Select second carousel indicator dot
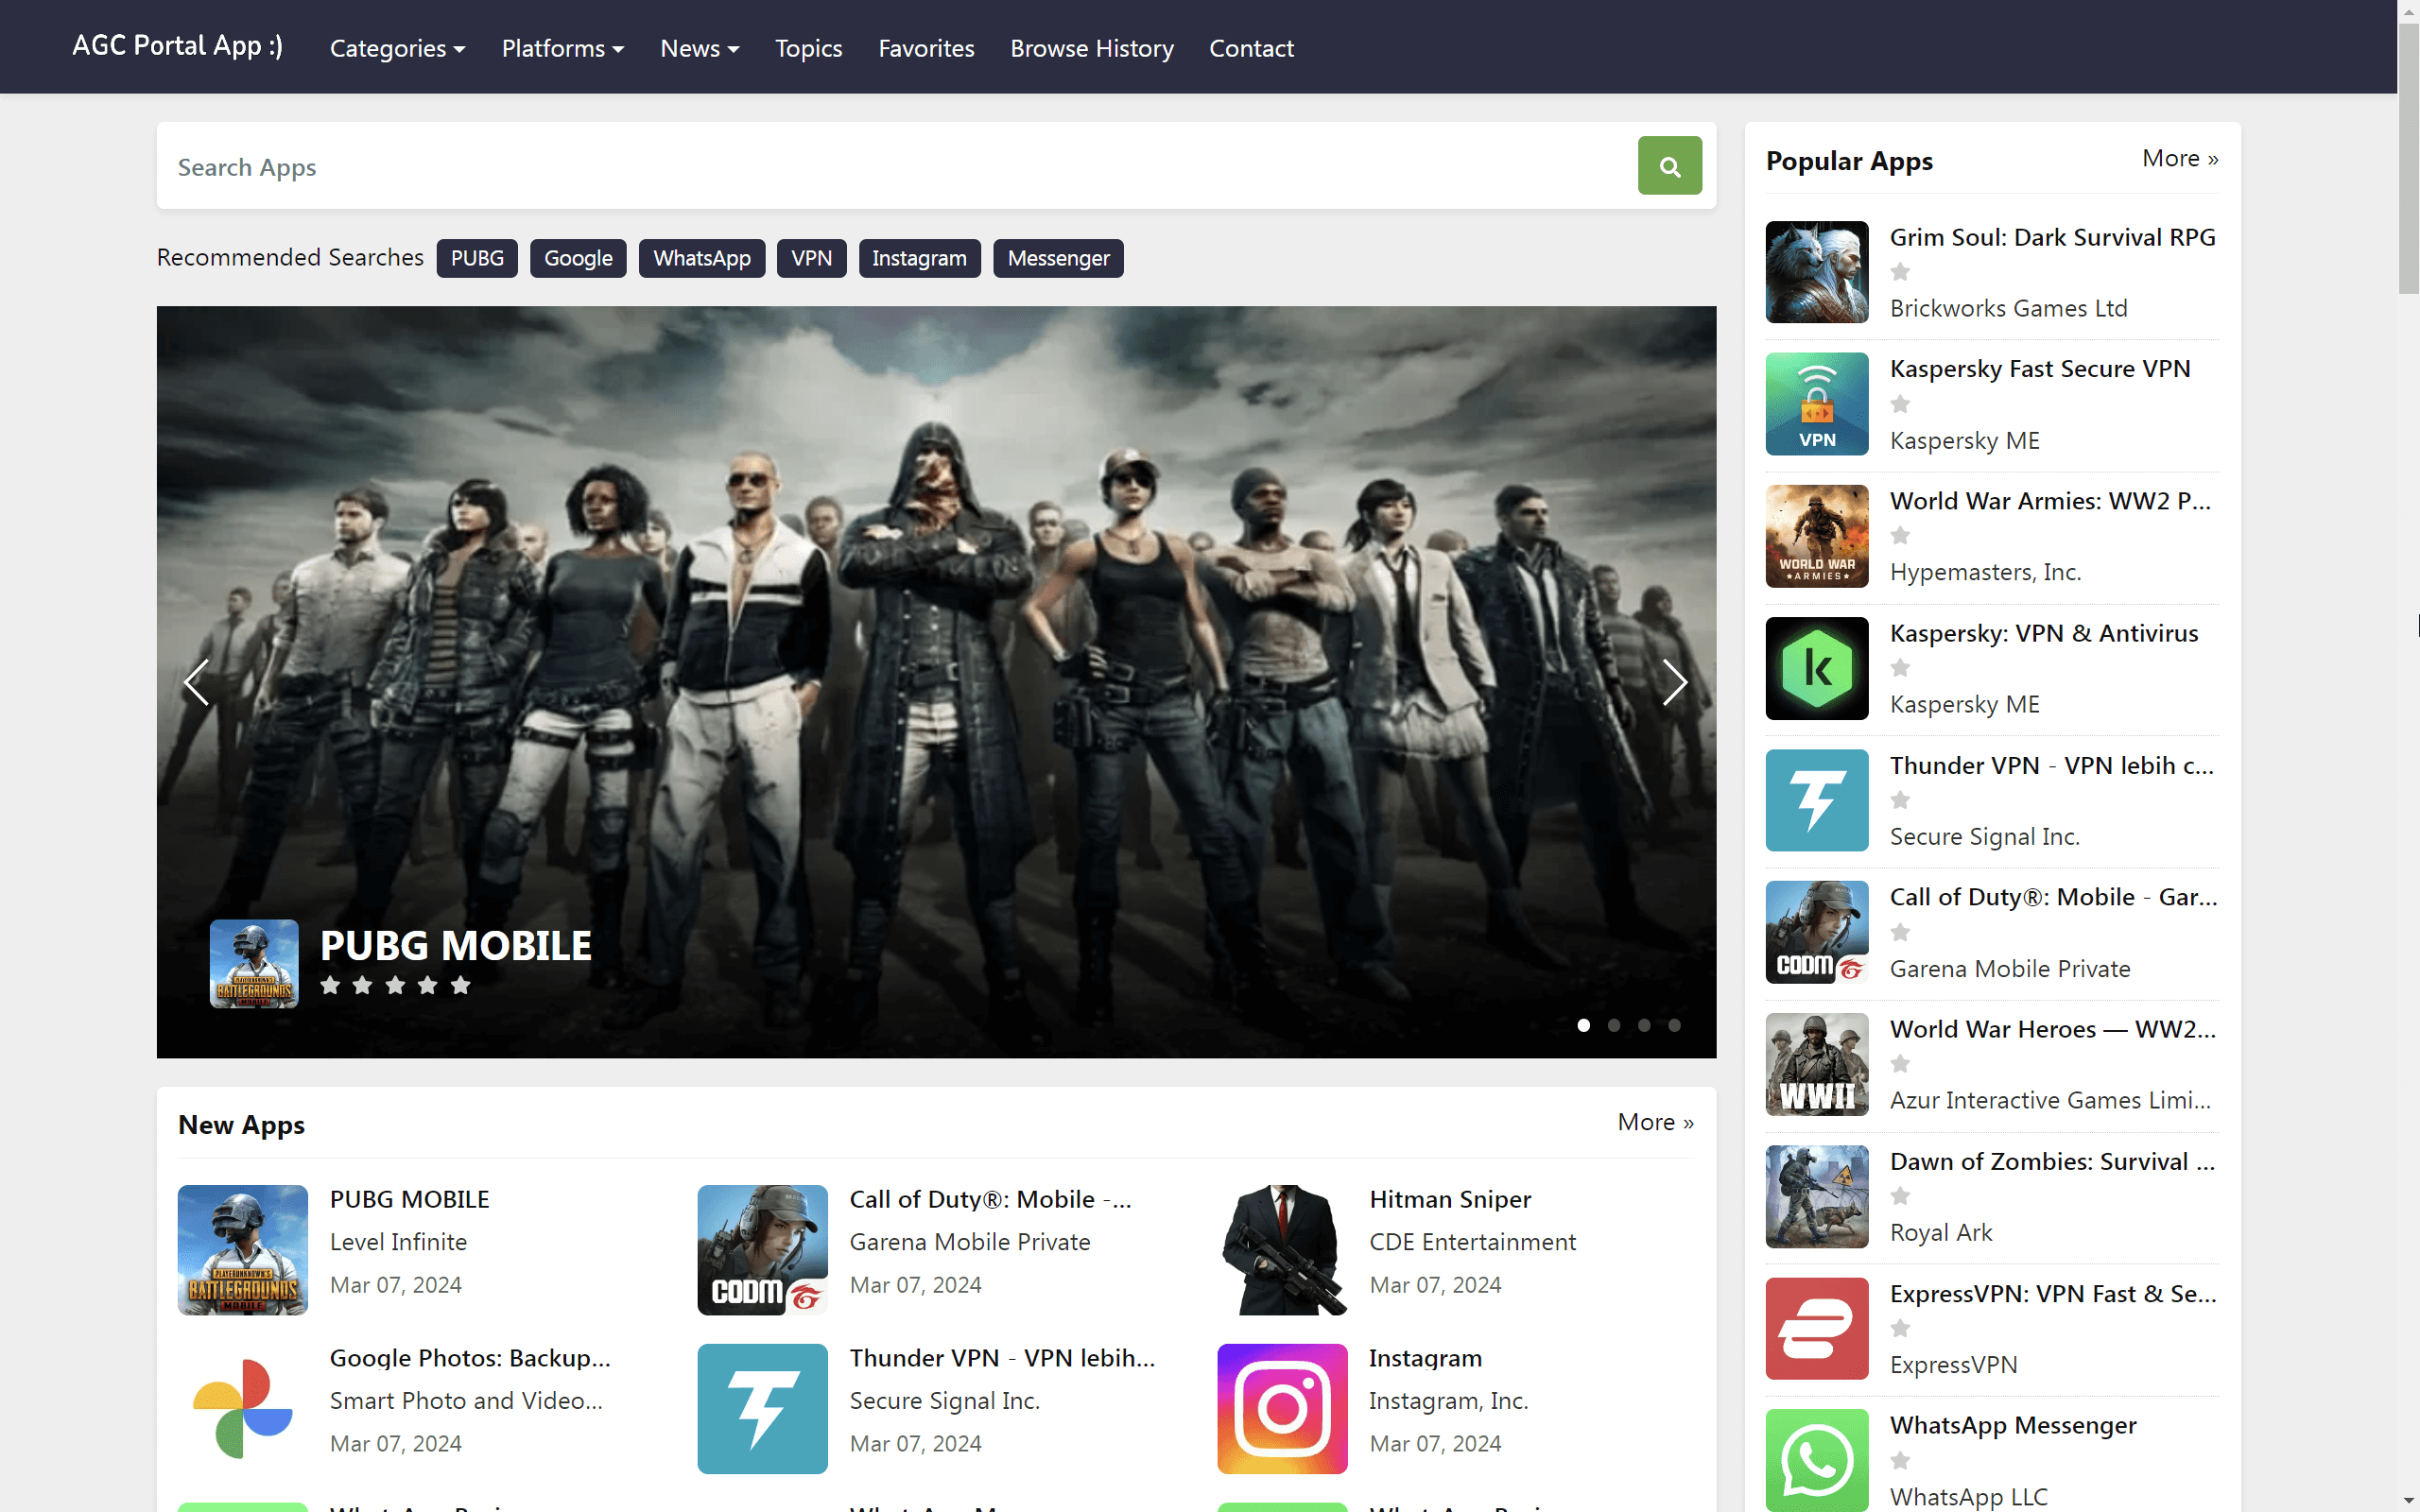Screen dimensions: 2420x1512 (1613, 1025)
